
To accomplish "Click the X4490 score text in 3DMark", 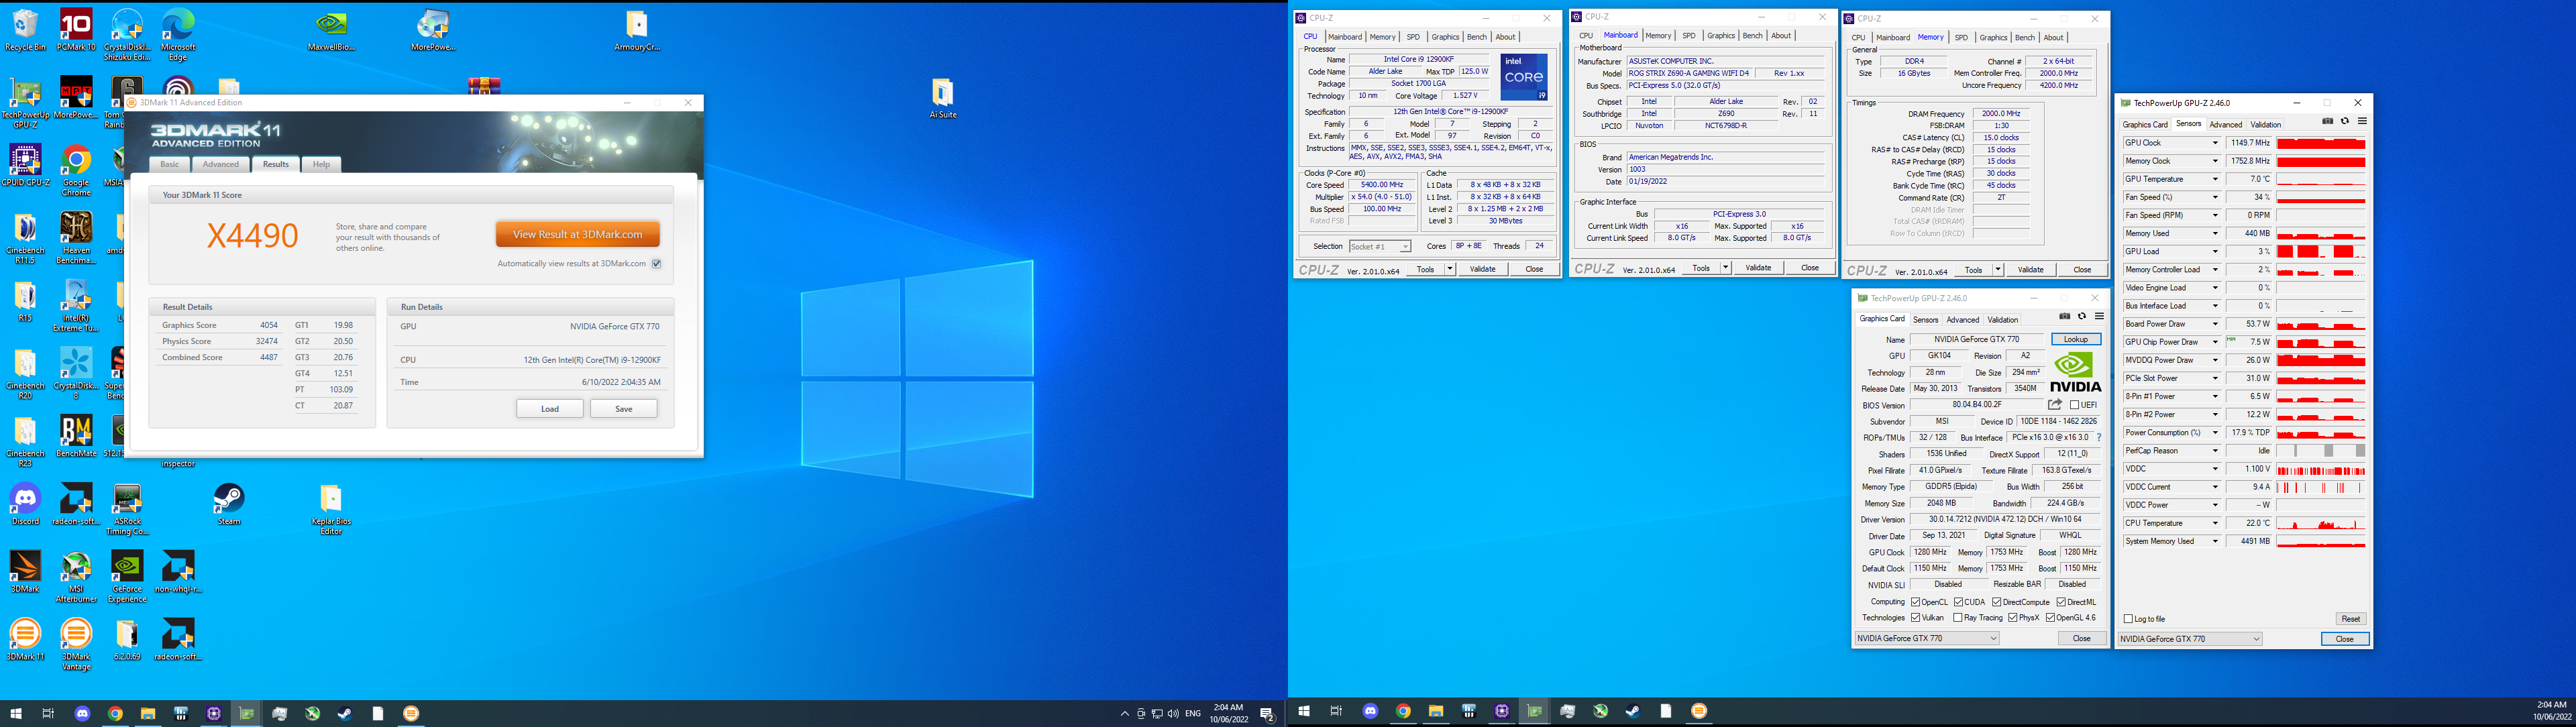I will tap(253, 236).
